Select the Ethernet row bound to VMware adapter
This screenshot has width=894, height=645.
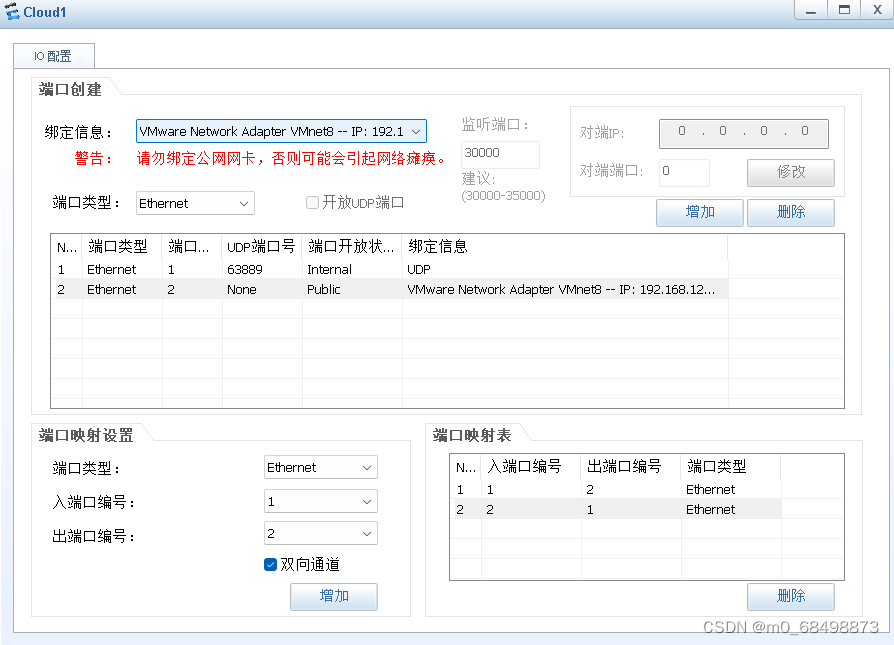[400, 289]
